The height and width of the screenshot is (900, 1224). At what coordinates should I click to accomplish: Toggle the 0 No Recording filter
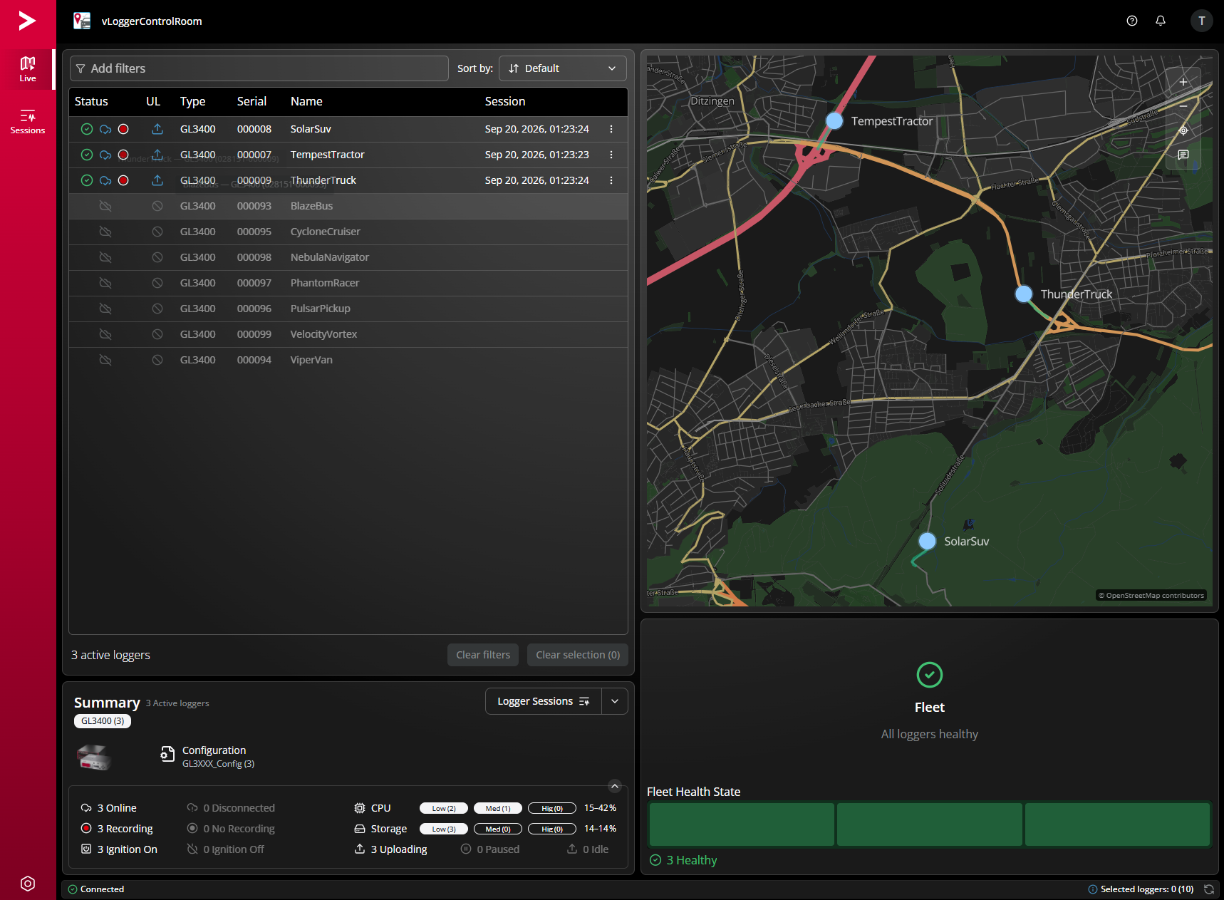(230, 829)
